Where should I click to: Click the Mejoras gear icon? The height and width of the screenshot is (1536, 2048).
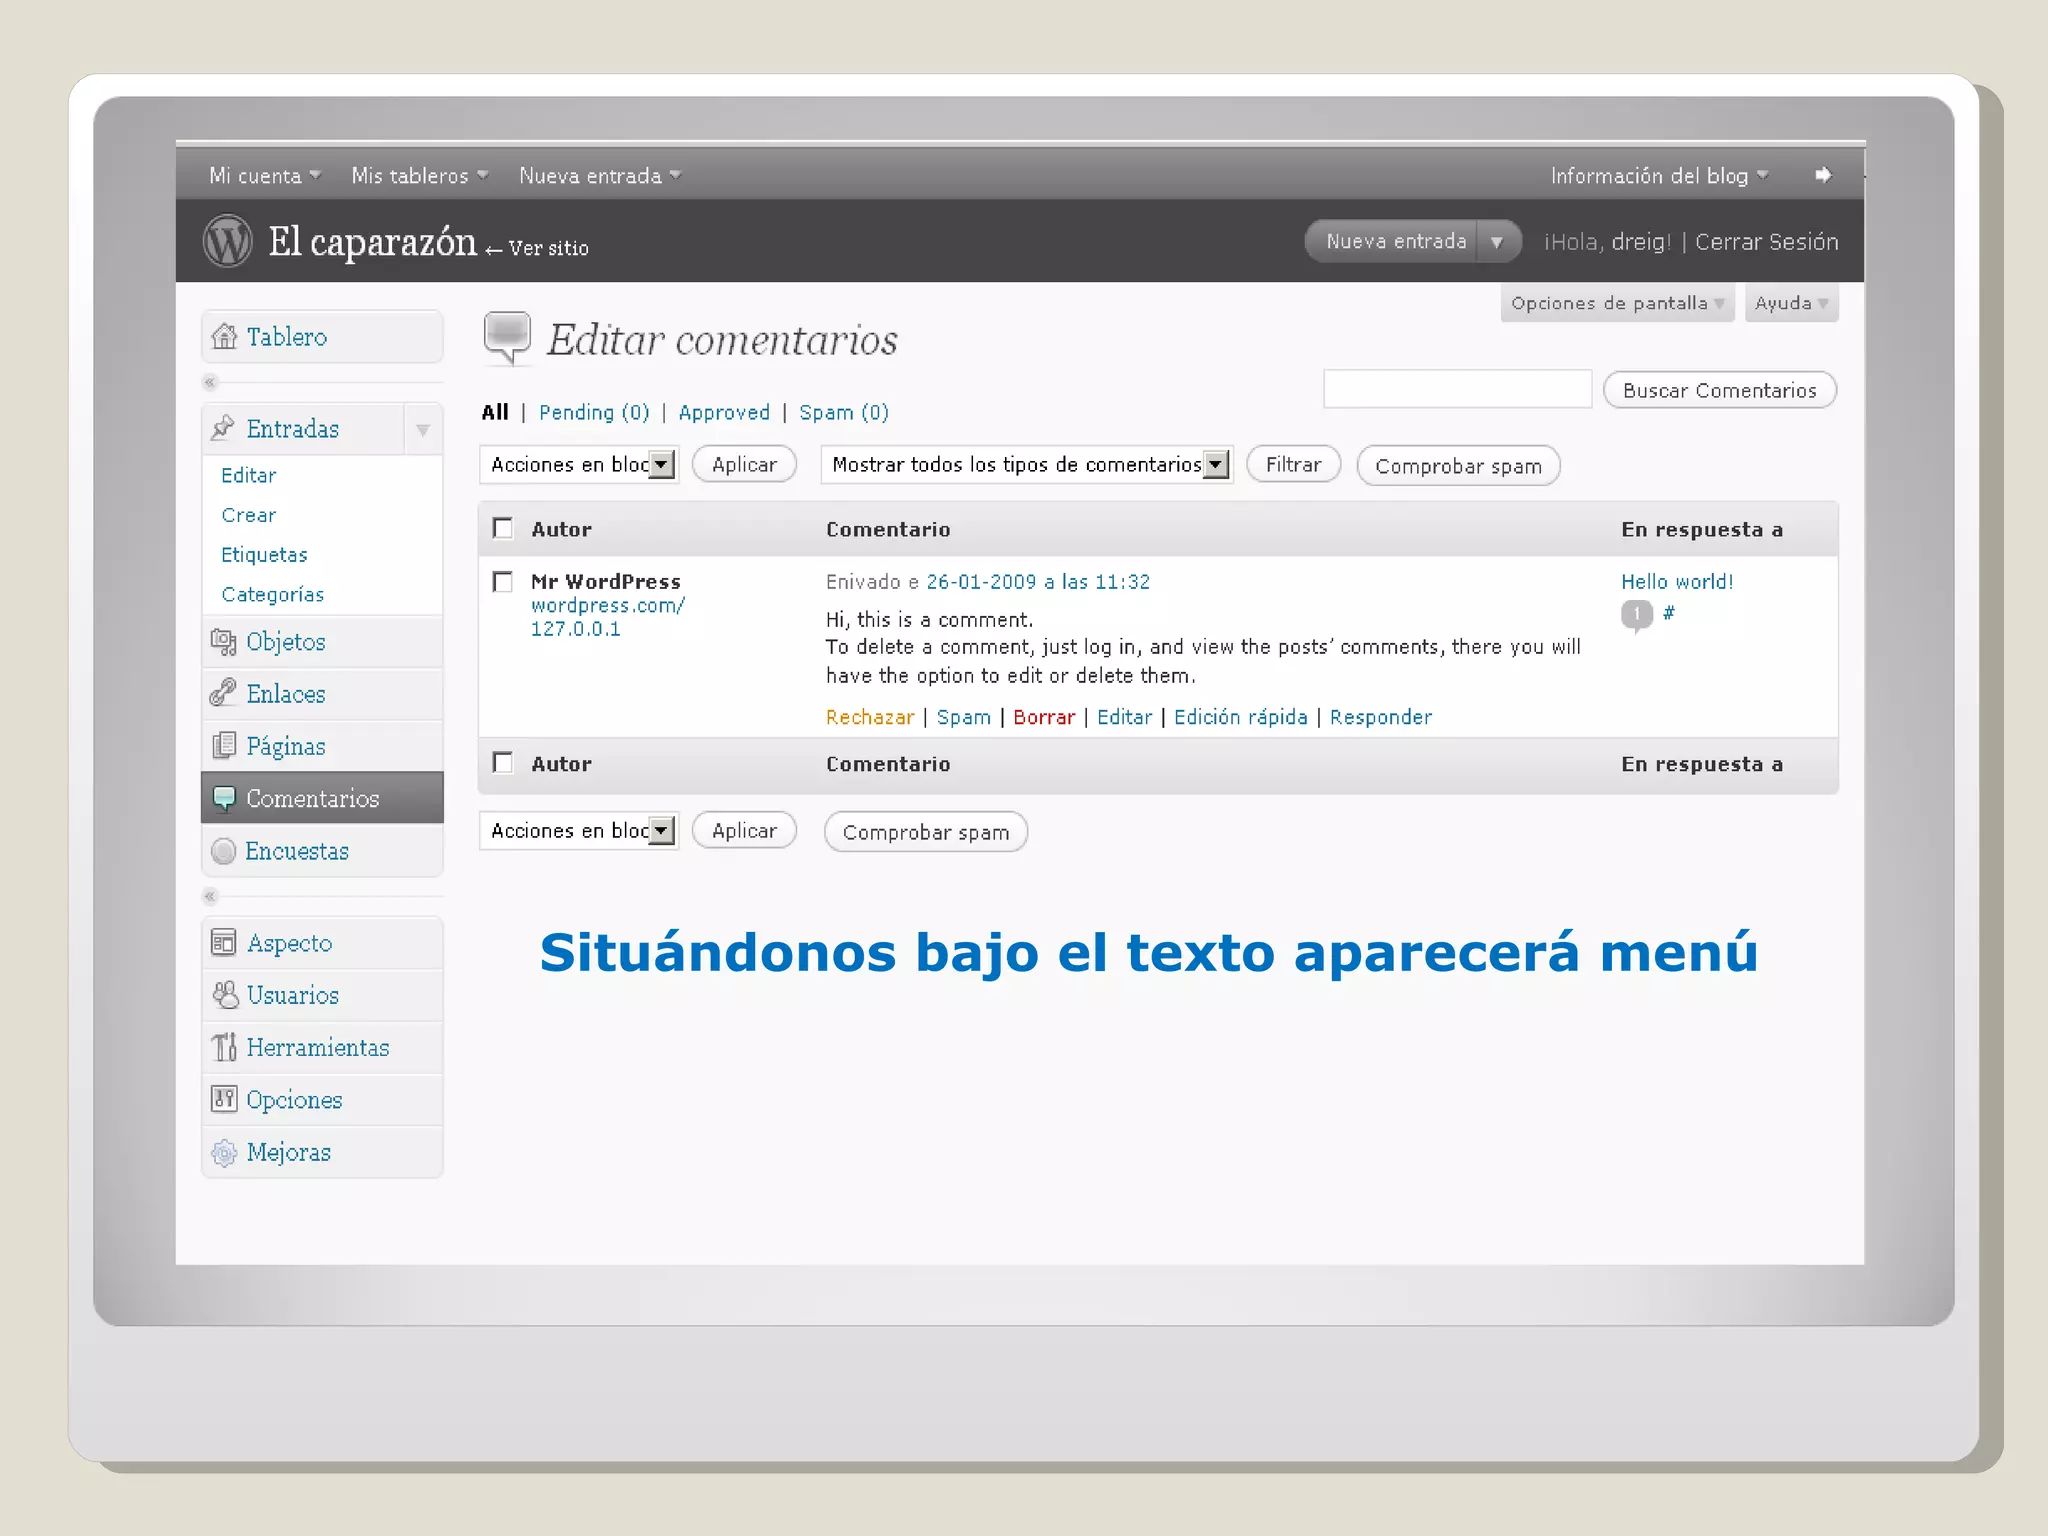click(x=224, y=1152)
